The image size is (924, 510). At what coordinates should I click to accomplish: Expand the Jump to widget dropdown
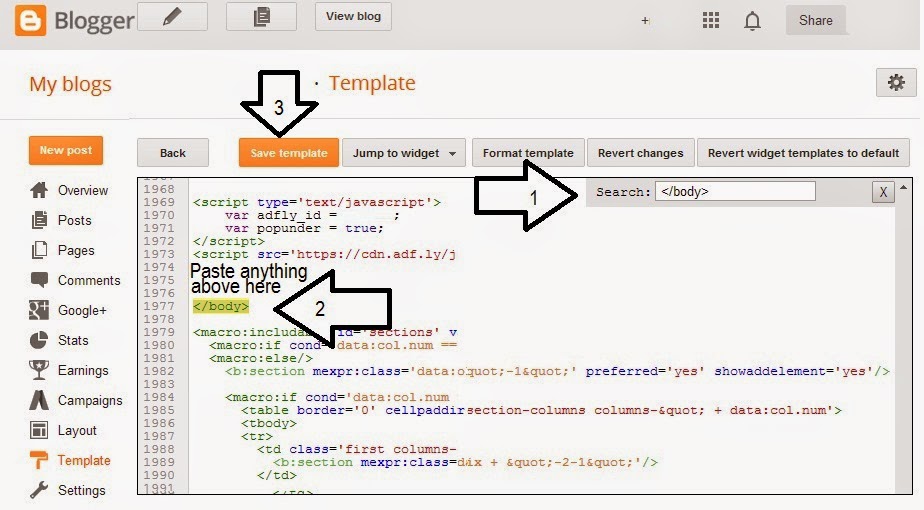point(404,153)
